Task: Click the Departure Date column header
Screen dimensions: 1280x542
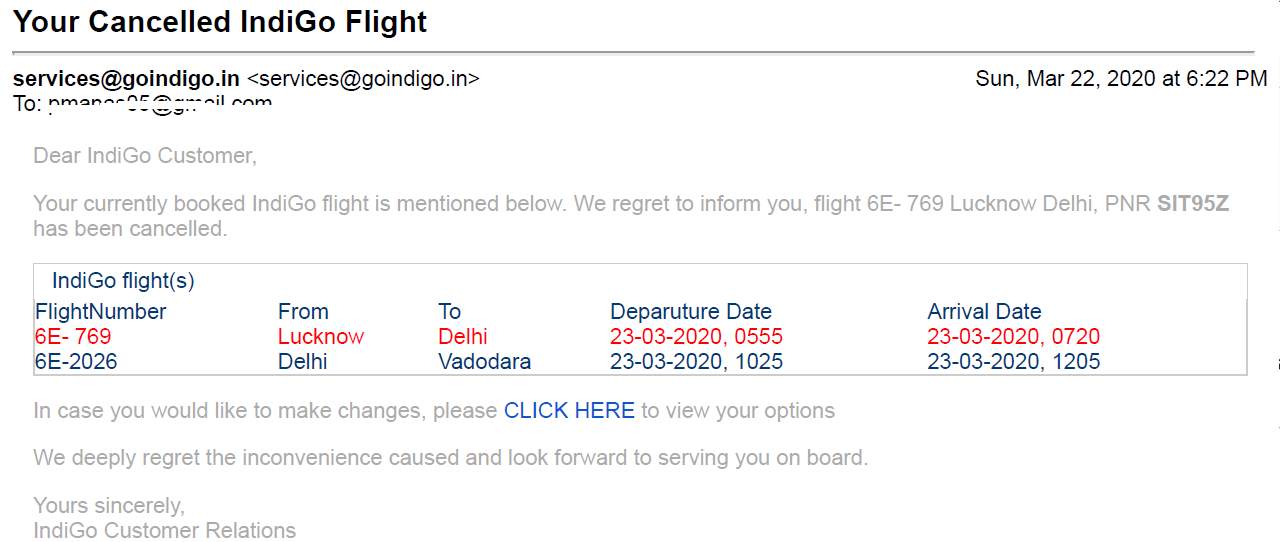Action: coord(691,312)
